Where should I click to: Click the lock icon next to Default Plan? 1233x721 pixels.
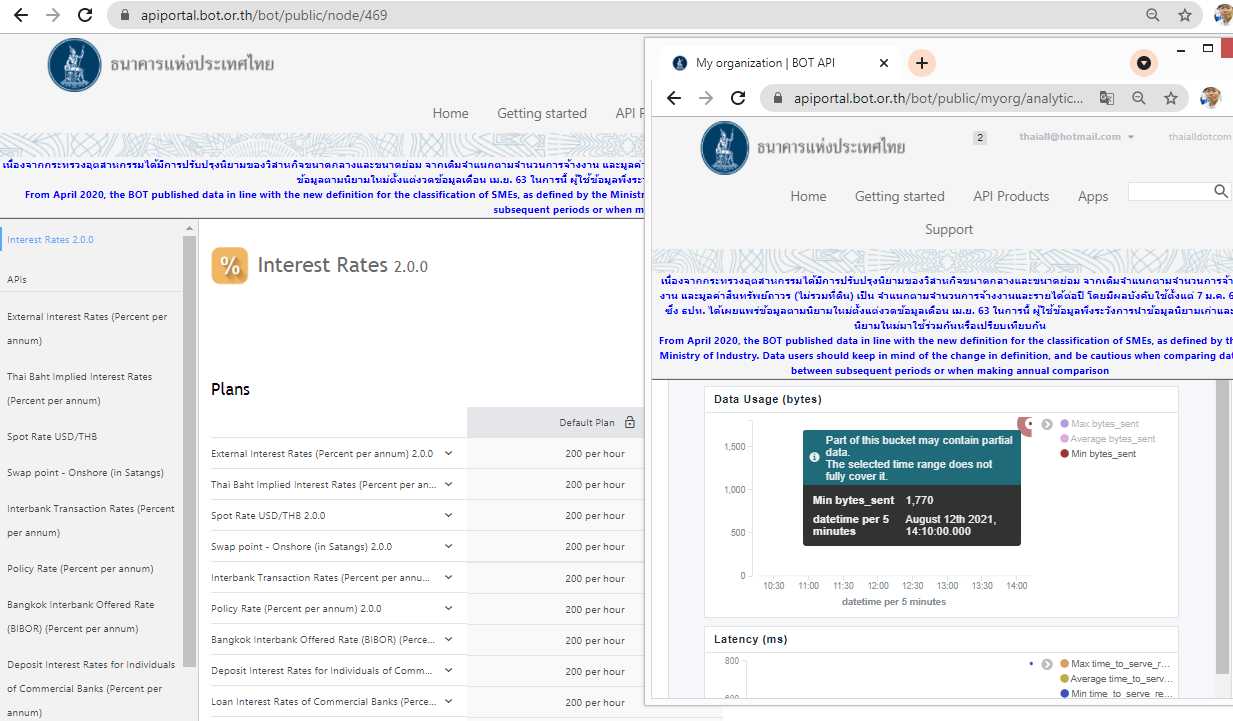630,423
